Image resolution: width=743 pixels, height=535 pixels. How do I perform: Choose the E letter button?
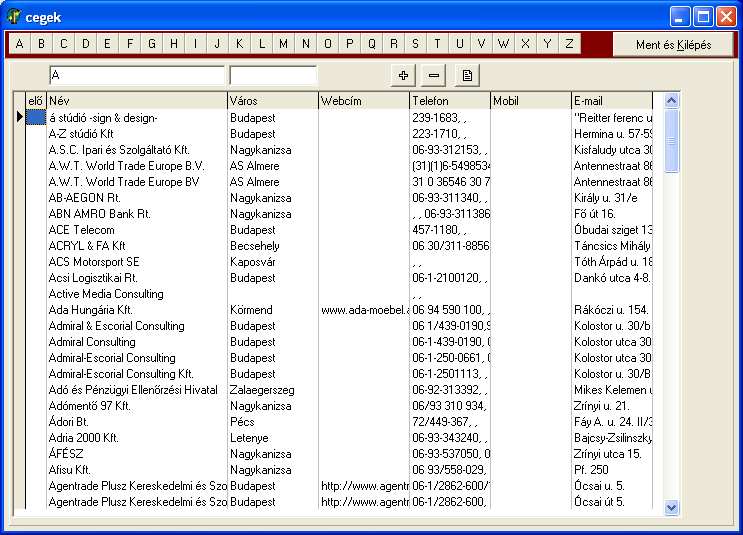[x=108, y=44]
